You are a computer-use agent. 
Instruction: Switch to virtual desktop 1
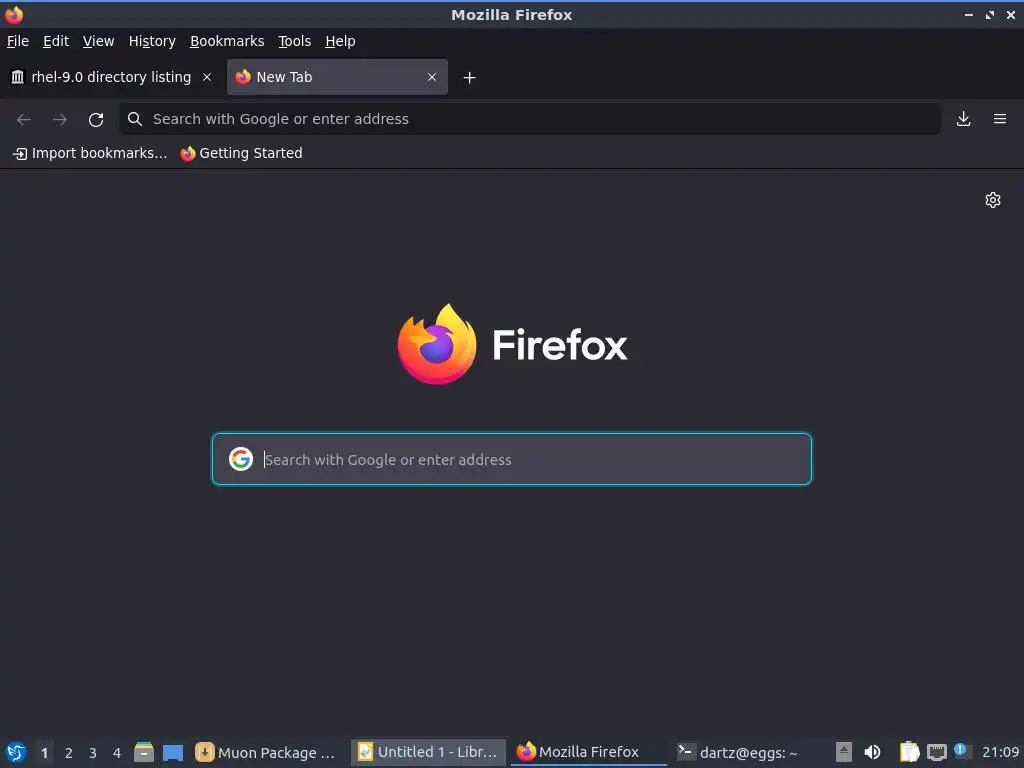coord(44,753)
